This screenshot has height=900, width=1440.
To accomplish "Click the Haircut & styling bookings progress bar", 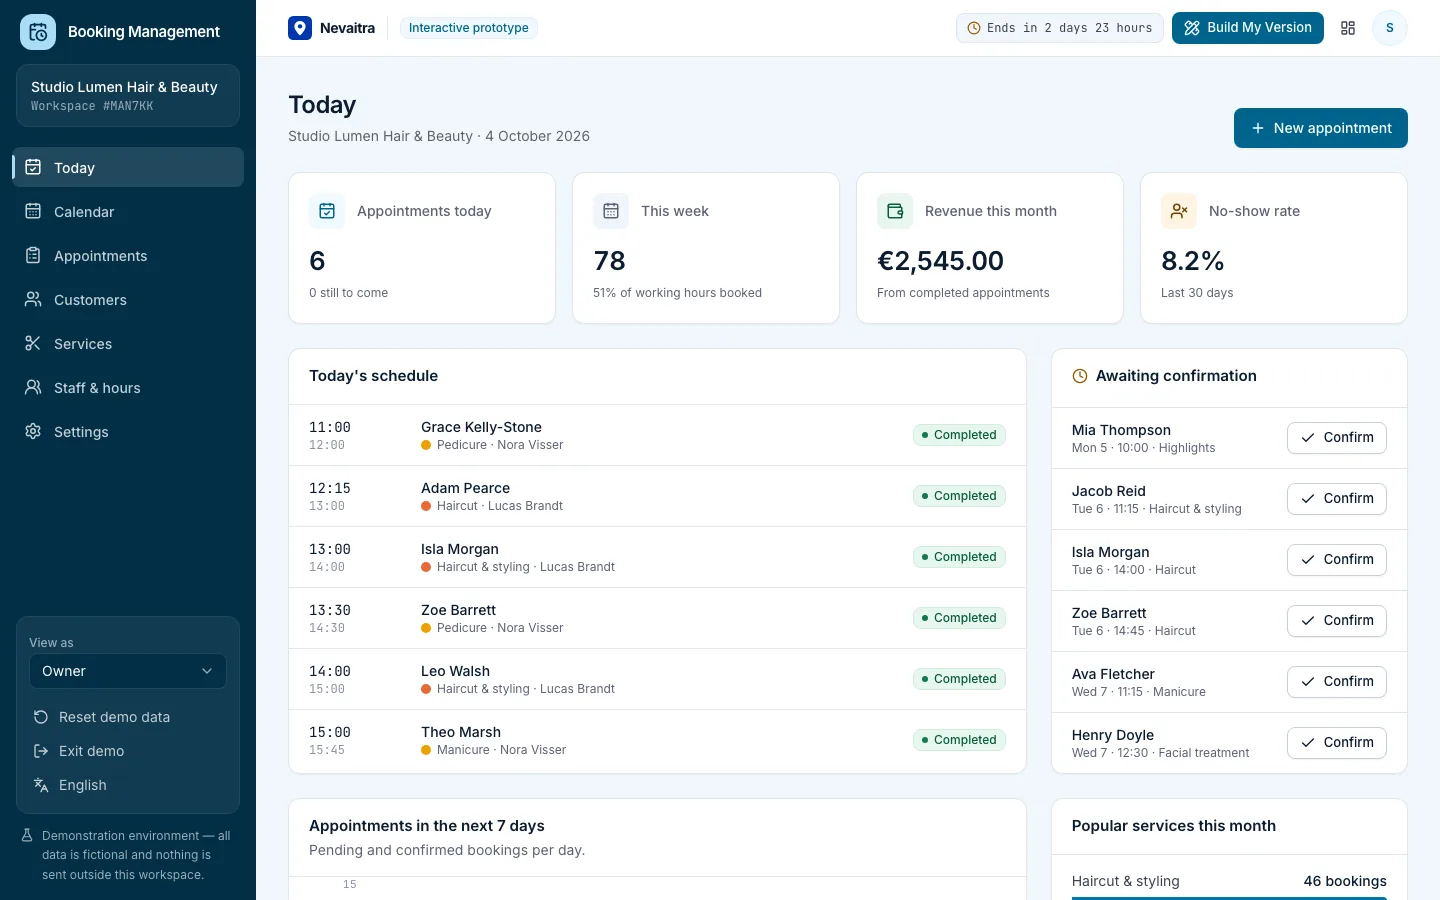I will point(1229,898).
